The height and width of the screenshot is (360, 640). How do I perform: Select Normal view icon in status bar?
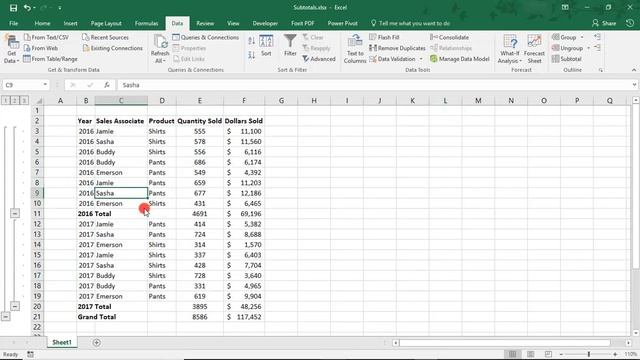point(513,354)
